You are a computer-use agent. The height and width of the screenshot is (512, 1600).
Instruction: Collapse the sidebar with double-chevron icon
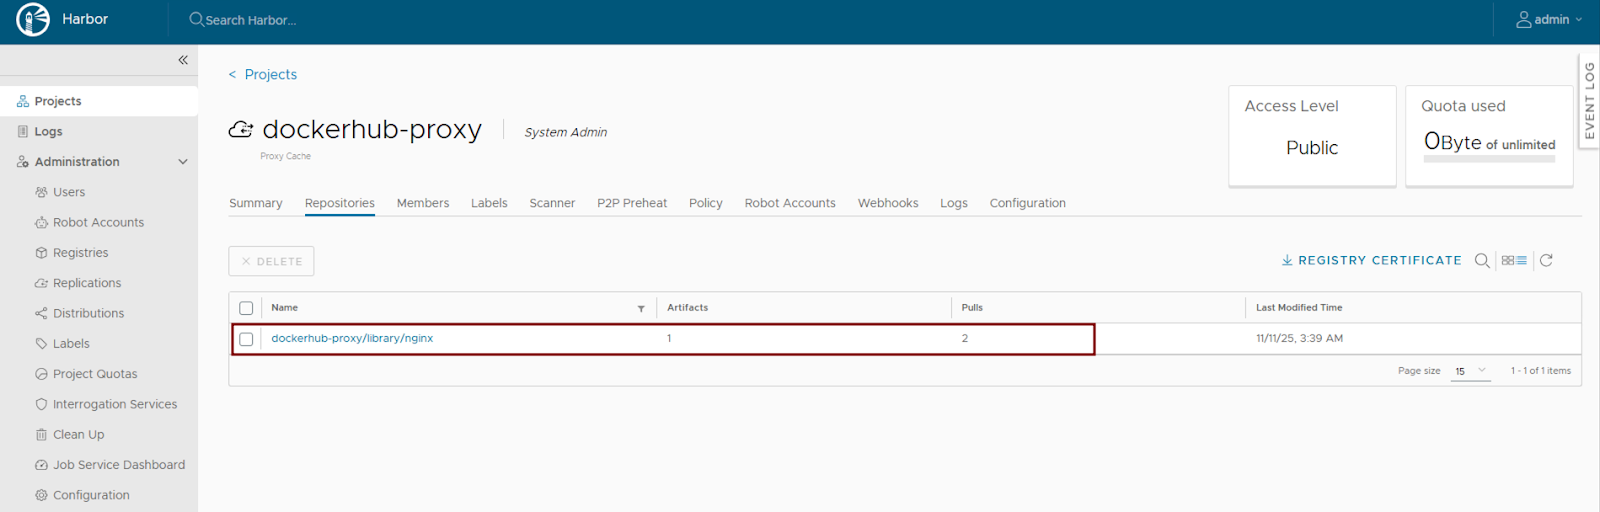[x=183, y=60]
